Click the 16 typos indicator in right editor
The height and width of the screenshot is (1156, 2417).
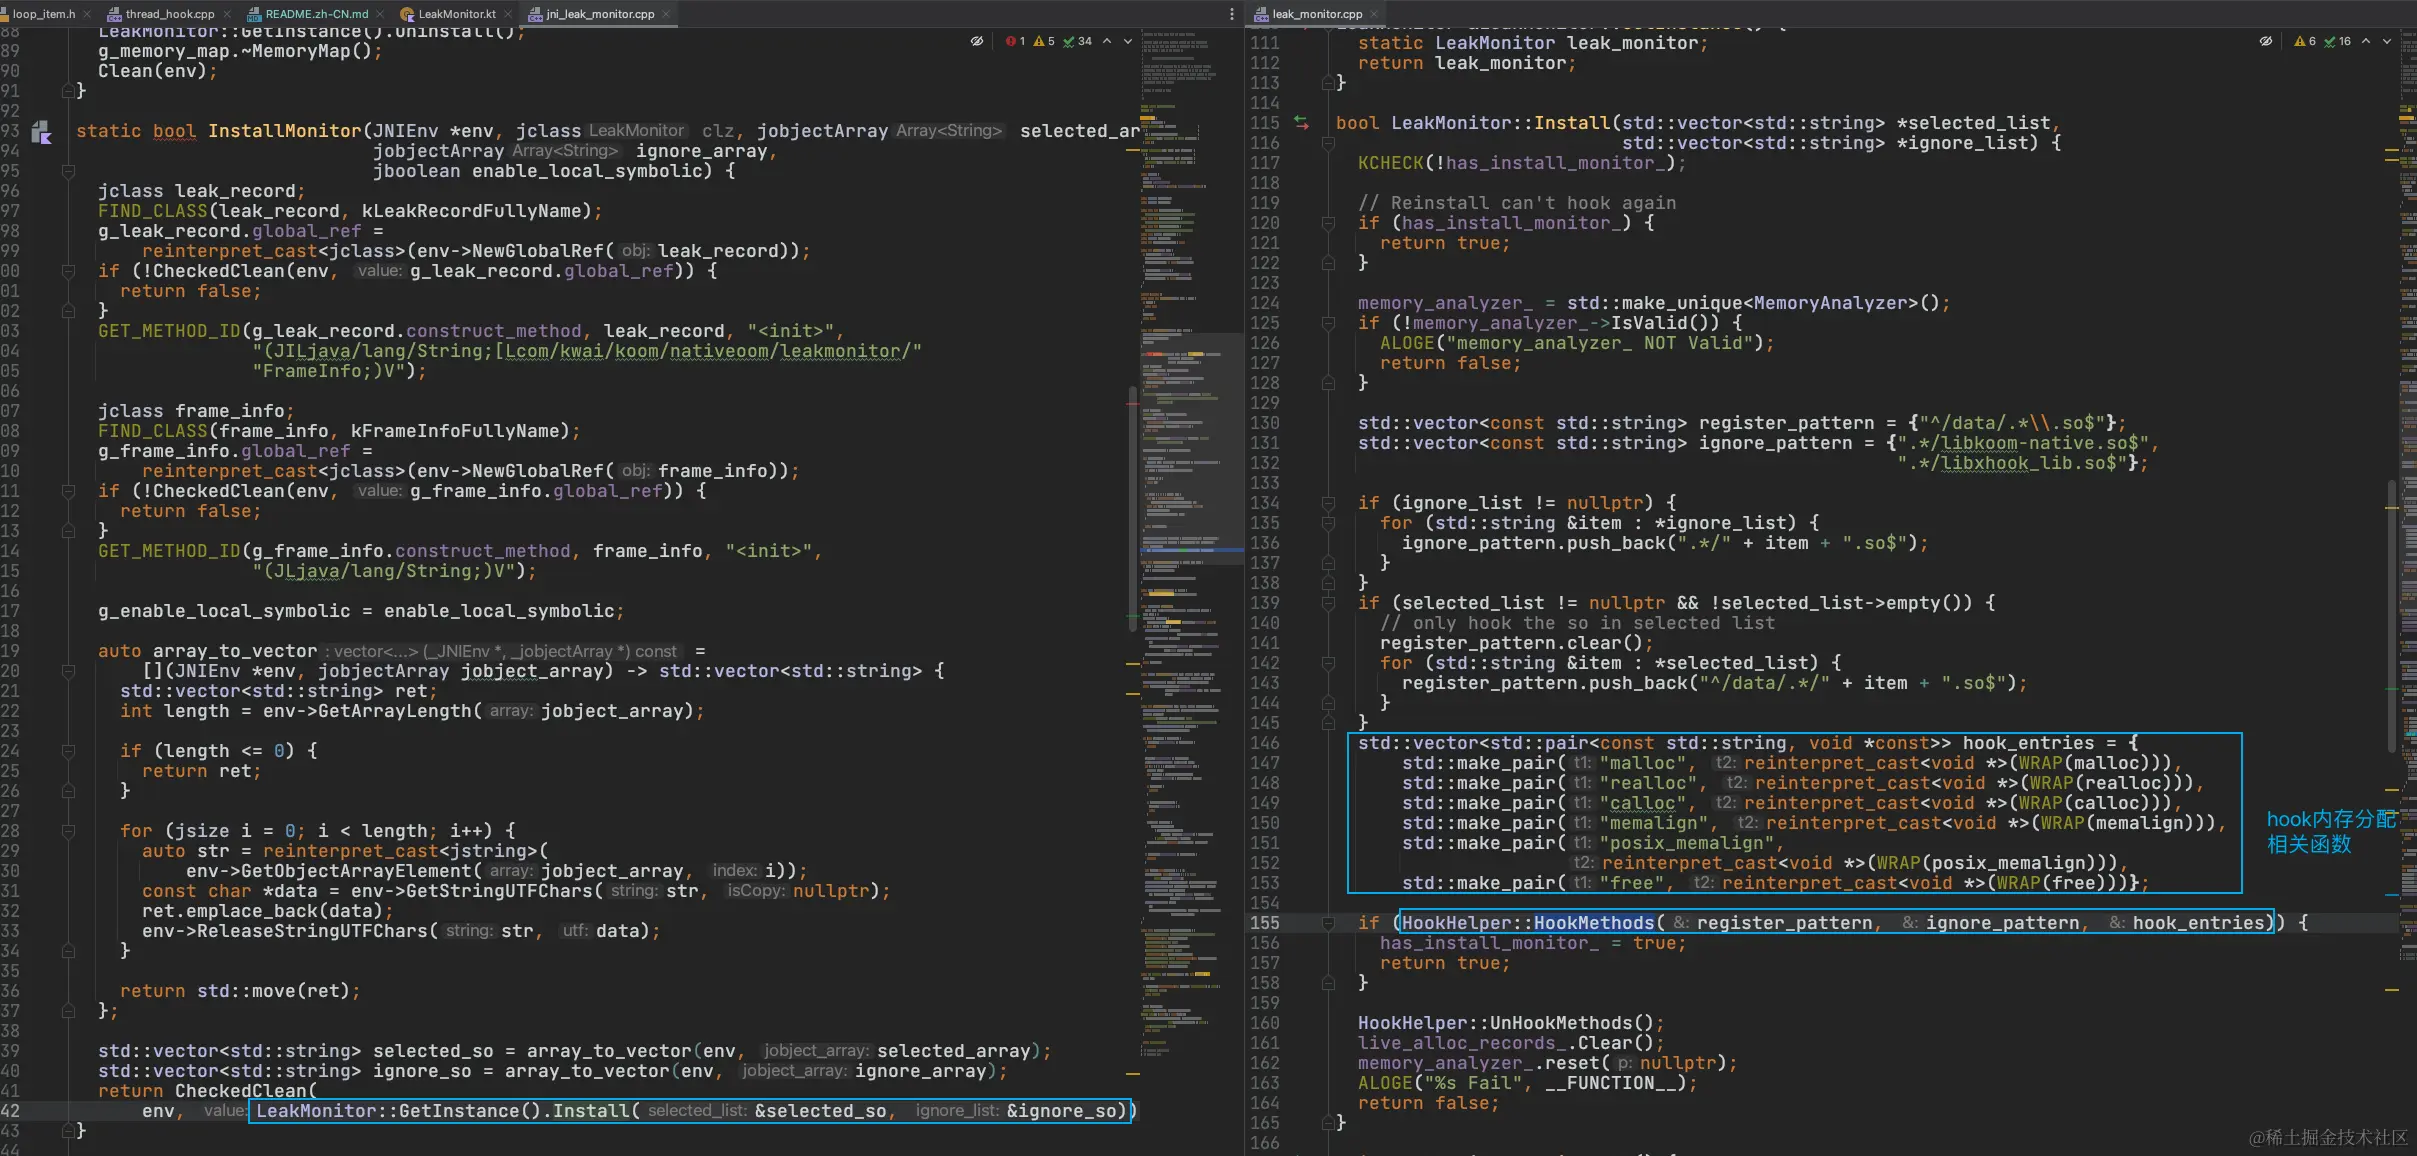point(2338,41)
